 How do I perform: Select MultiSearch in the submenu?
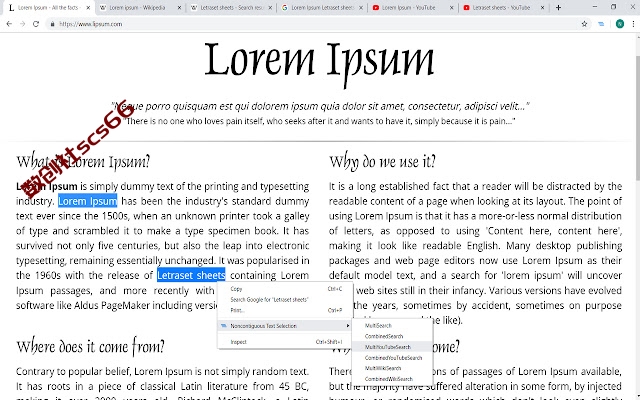pyautogui.click(x=392, y=326)
